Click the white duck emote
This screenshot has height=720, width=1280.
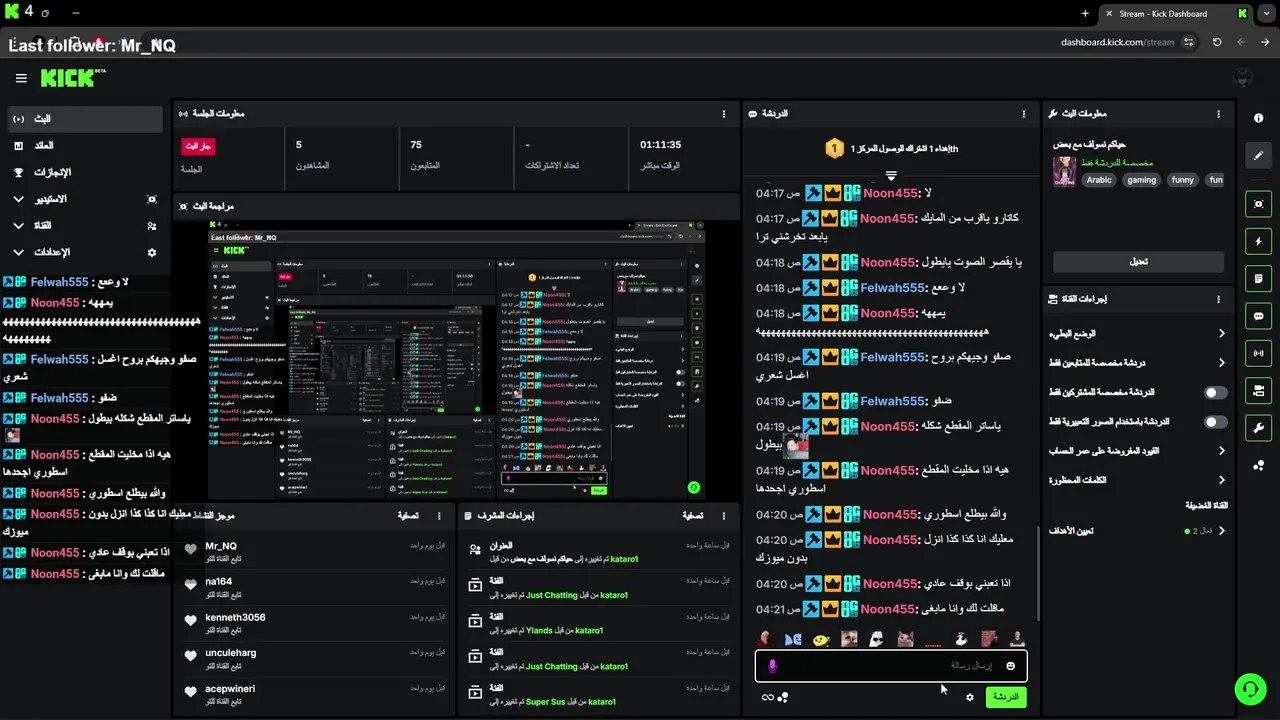pyautogui.click(x=960, y=639)
